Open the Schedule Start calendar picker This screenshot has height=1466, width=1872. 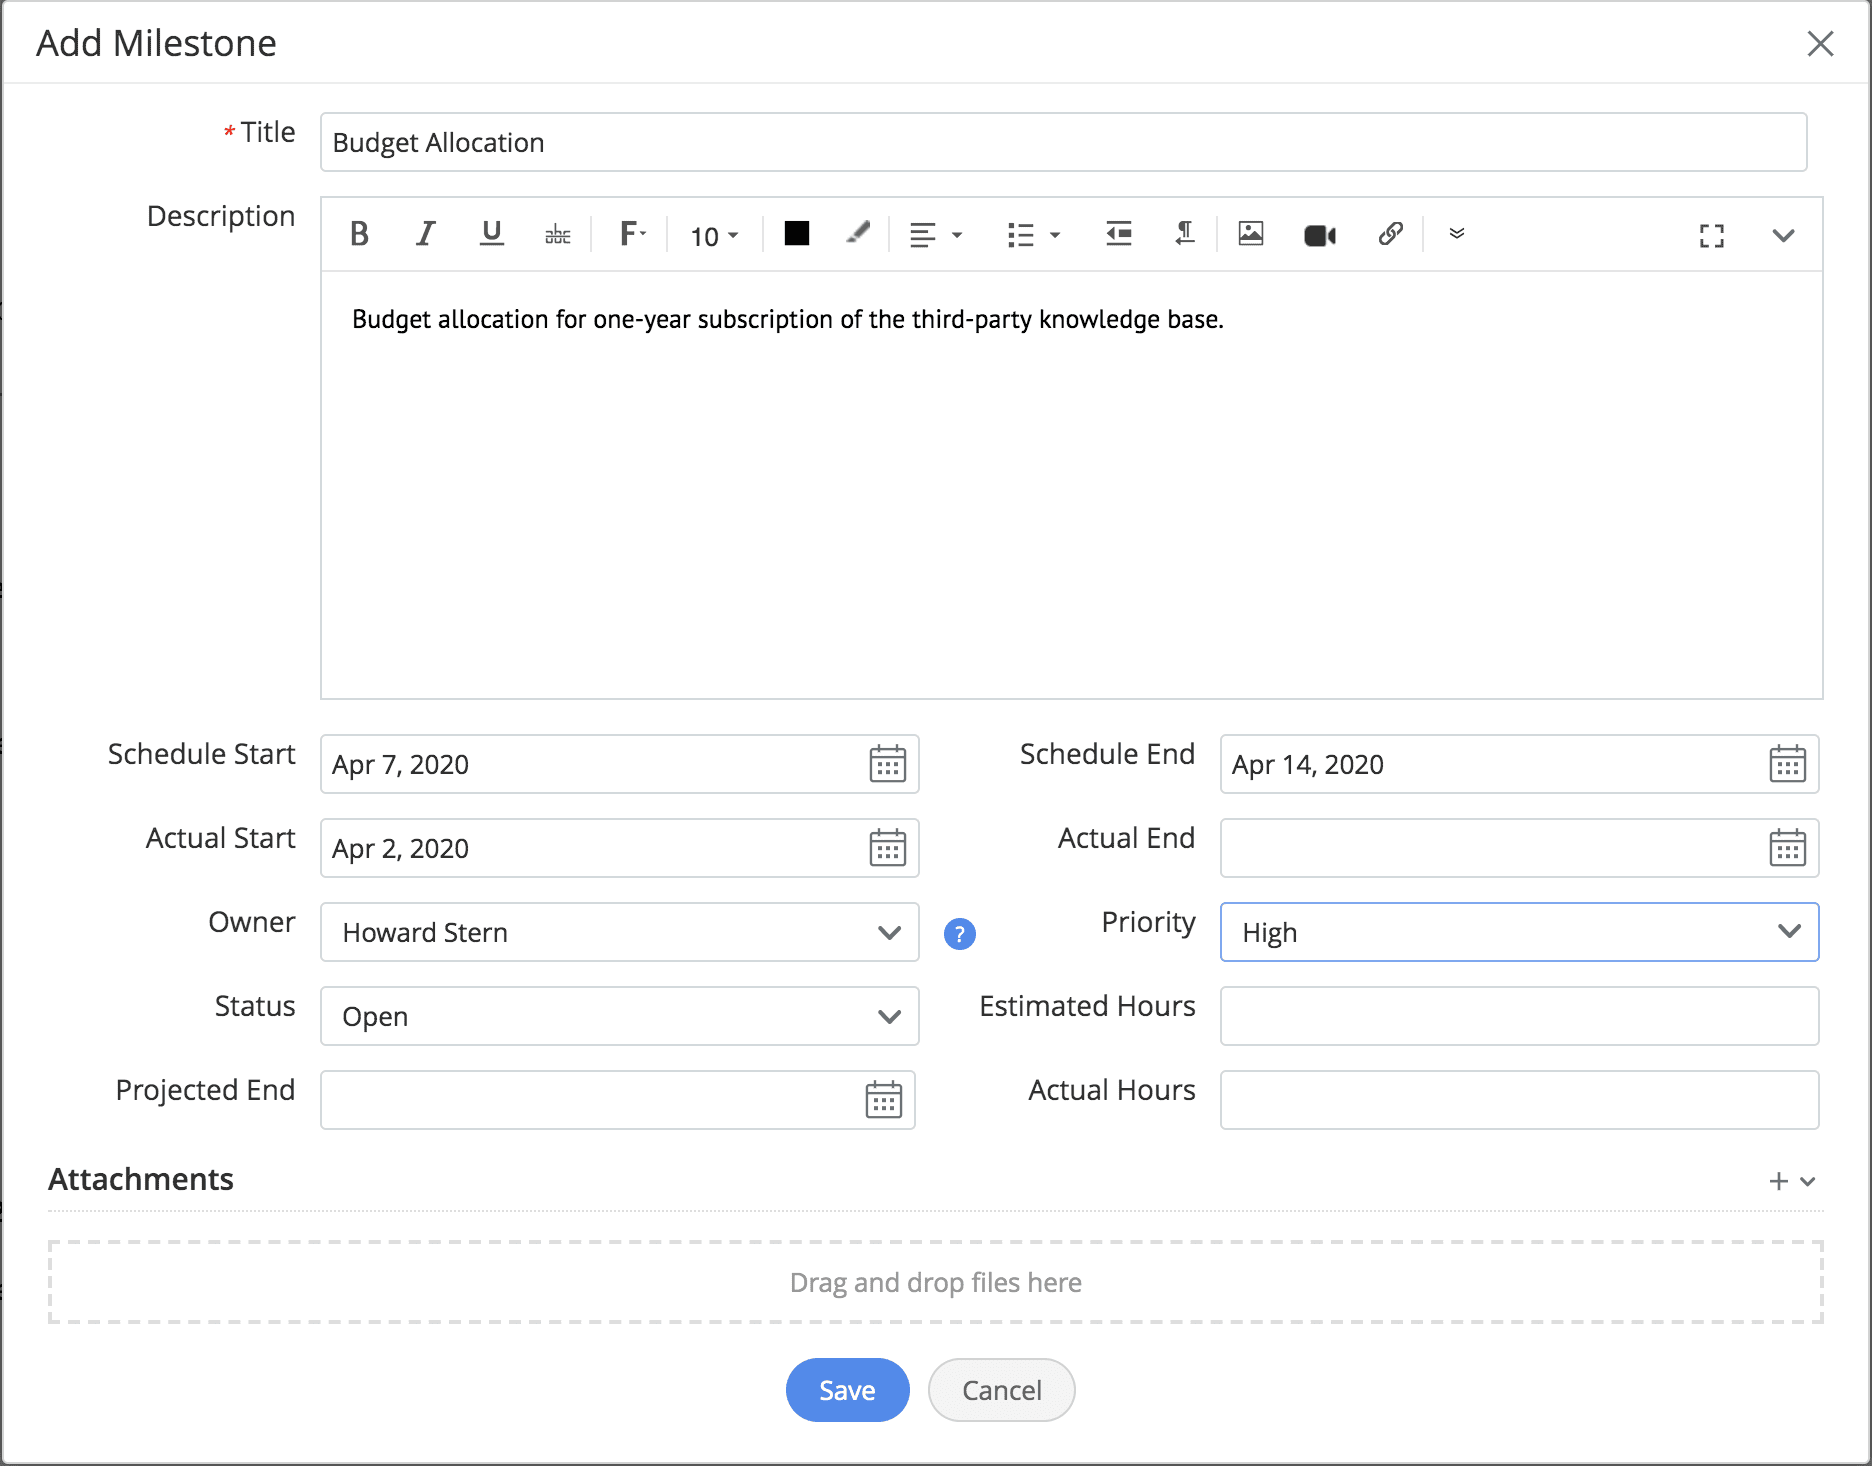(x=887, y=764)
